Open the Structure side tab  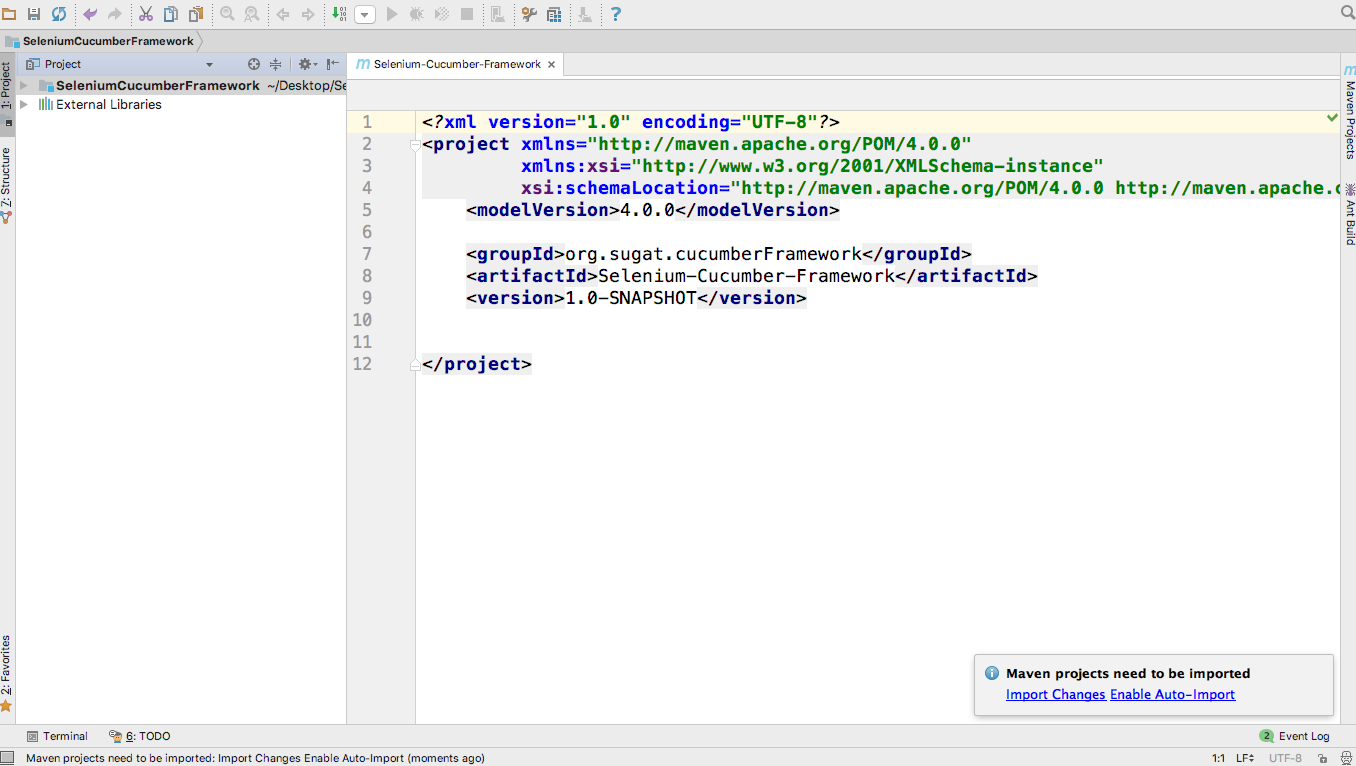pos(7,184)
